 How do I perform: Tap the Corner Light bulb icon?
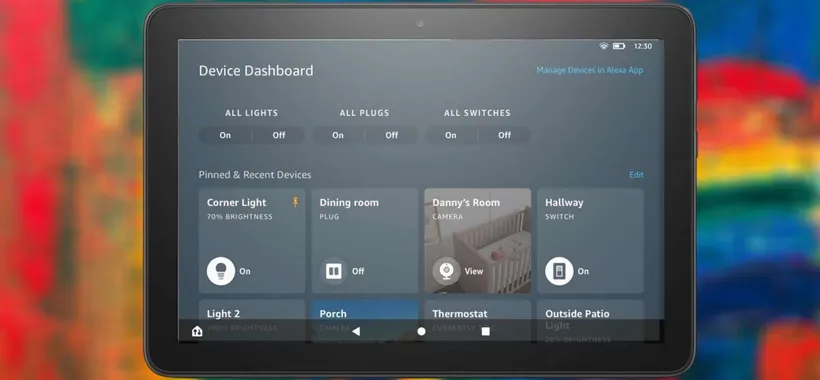point(221,271)
